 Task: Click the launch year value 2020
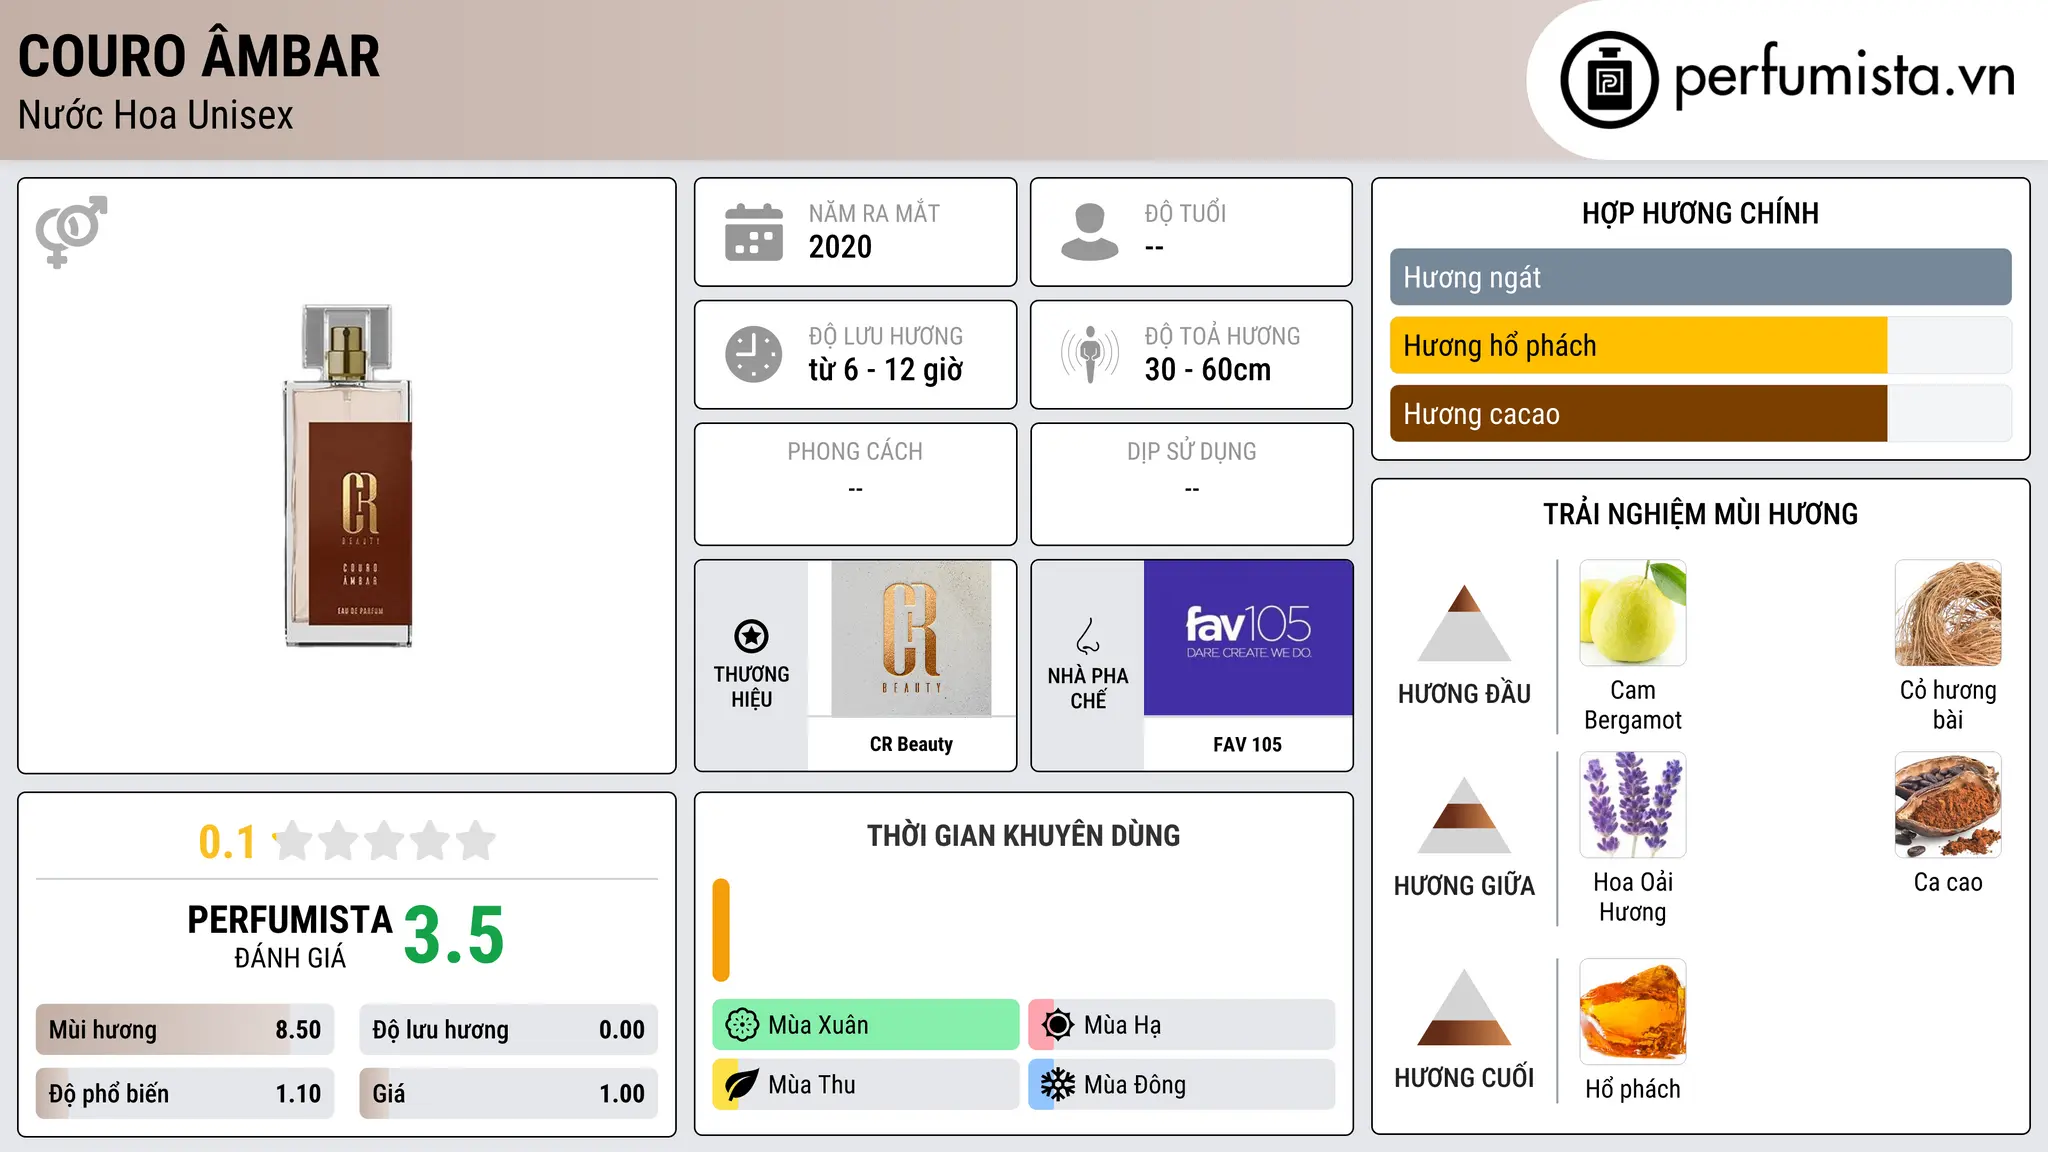click(840, 247)
